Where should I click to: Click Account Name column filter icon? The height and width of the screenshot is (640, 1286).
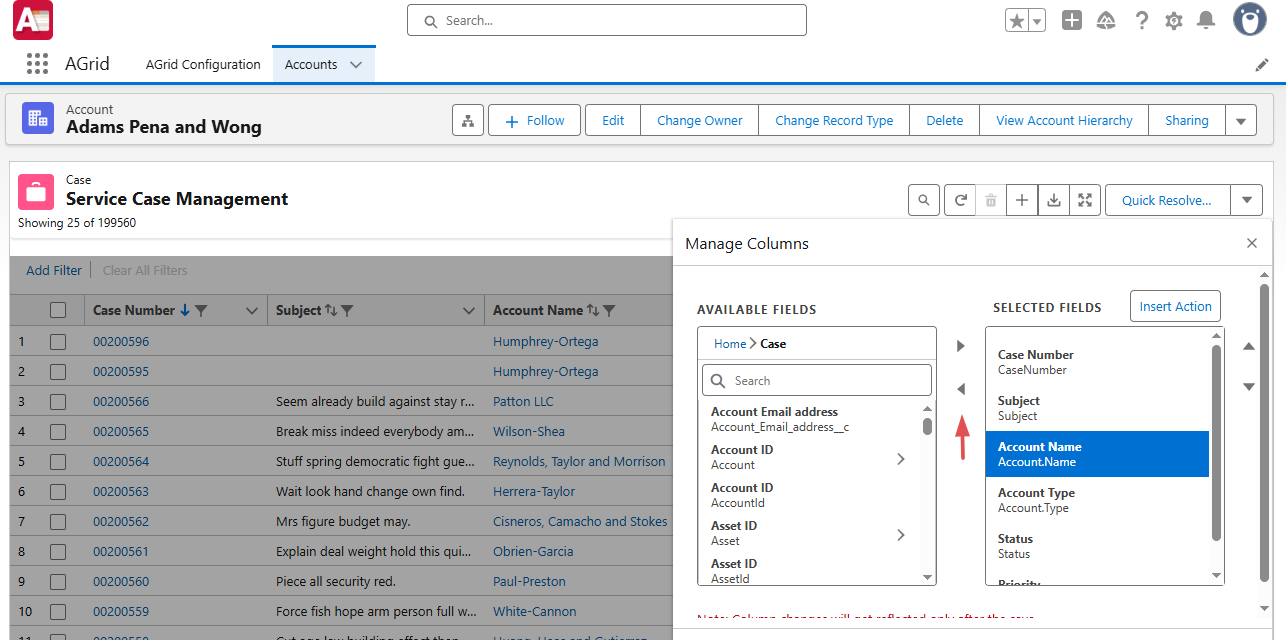coord(609,311)
